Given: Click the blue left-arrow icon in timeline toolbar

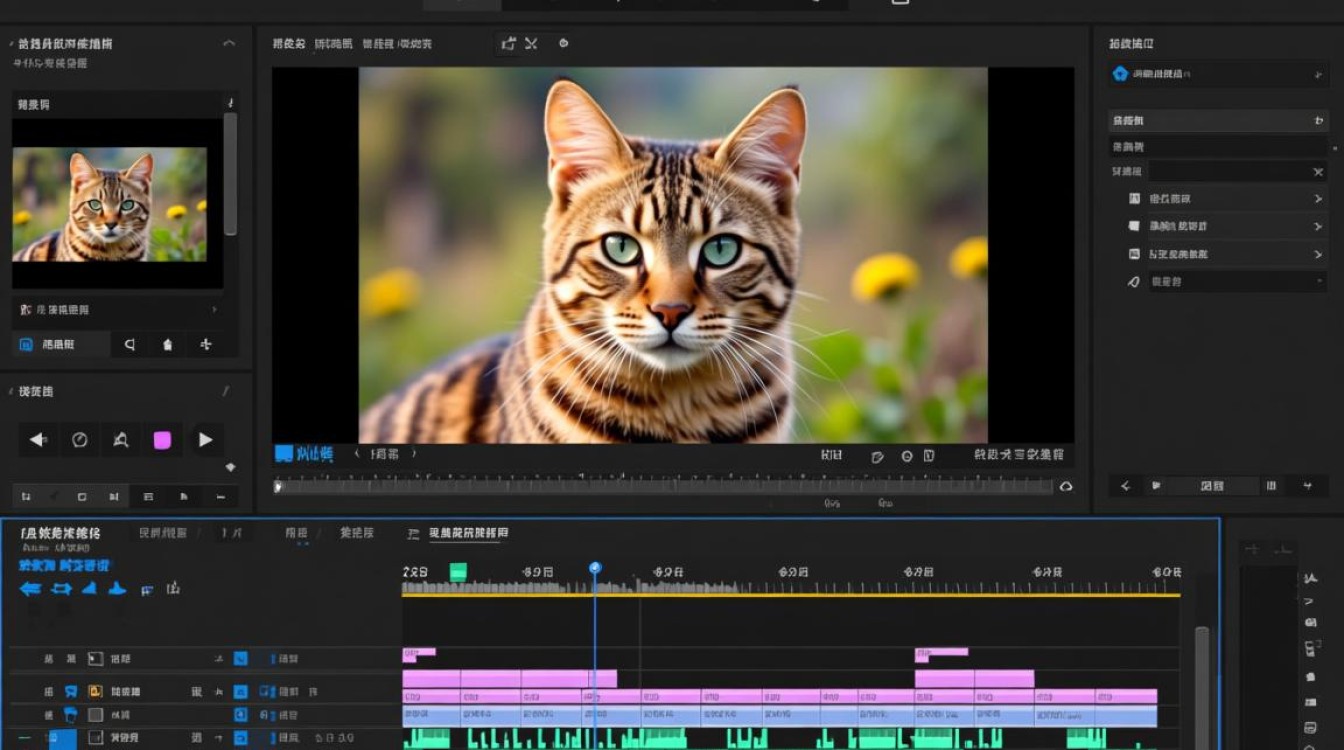Looking at the screenshot, I should 31,589.
